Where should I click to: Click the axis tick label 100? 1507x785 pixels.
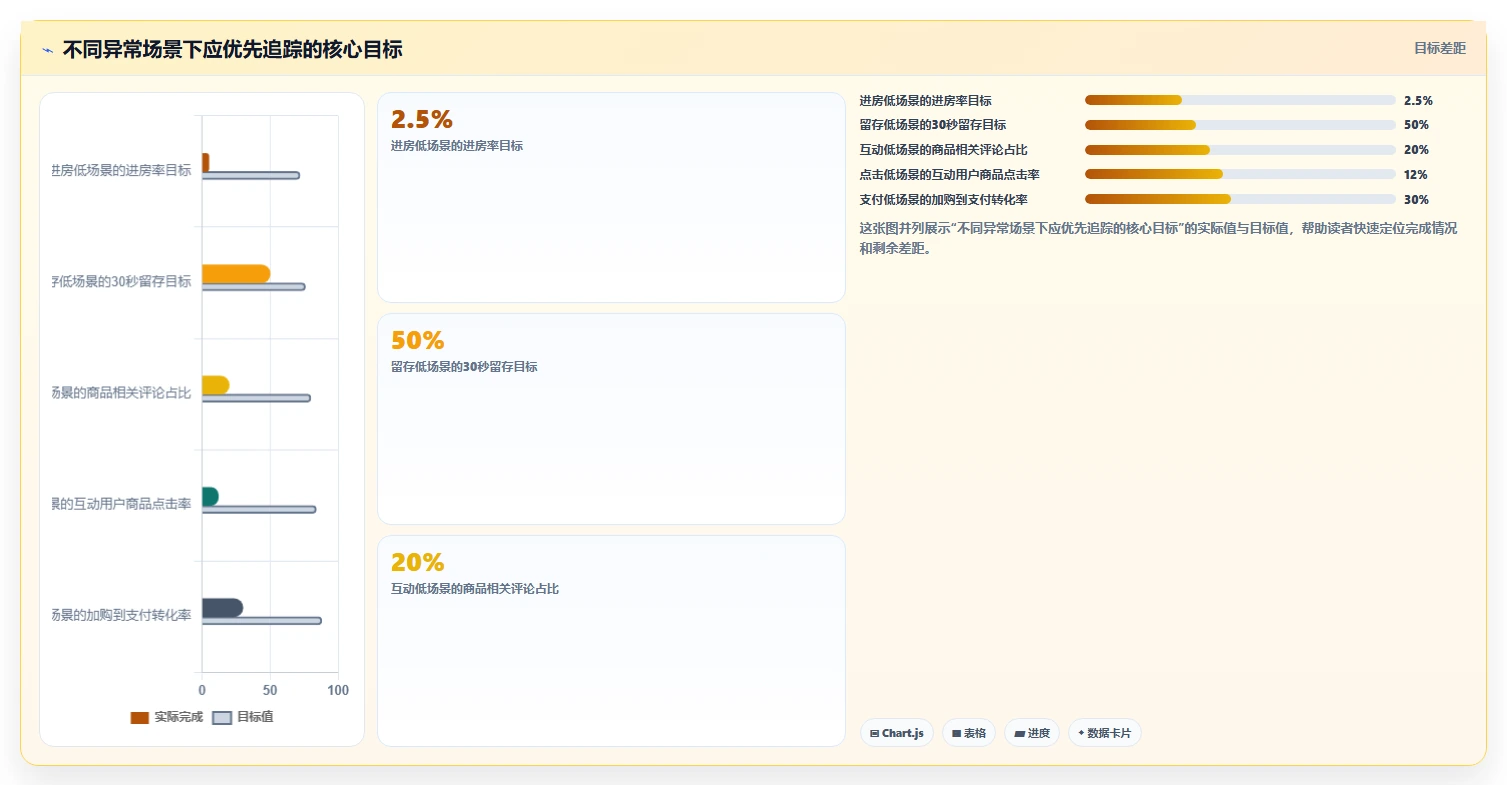coord(338,690)
